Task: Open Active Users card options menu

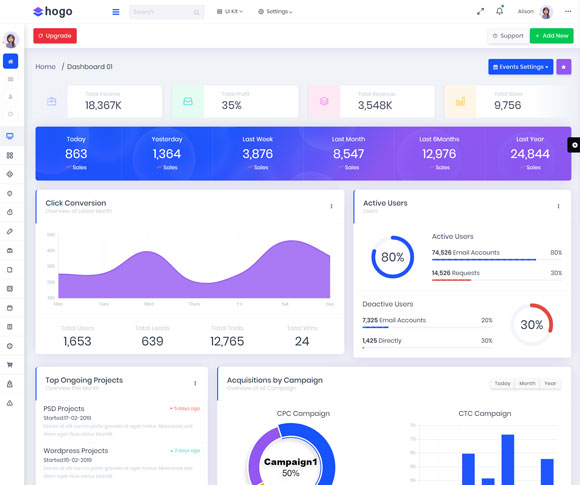Action: 558,206
